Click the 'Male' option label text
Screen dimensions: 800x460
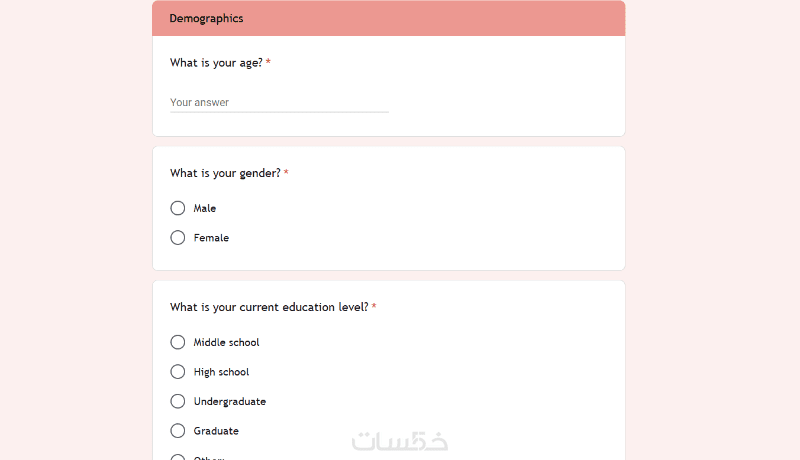coord(205,208)
